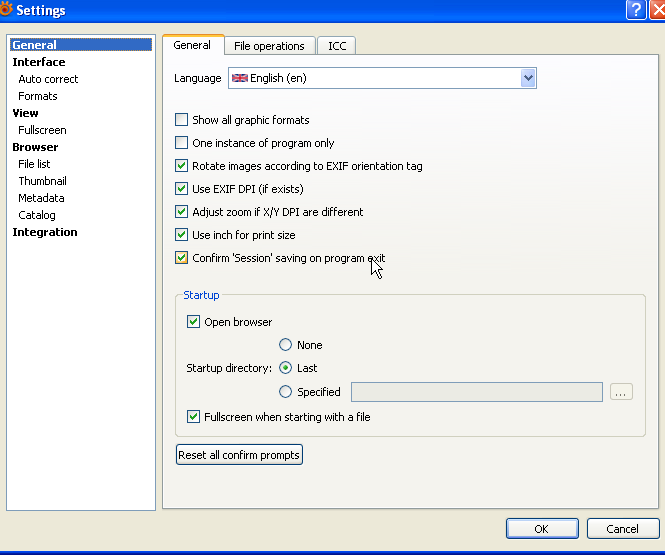Toggle One instance of program only
Screen dimensions: 665x555
click(x=182, y=143)
